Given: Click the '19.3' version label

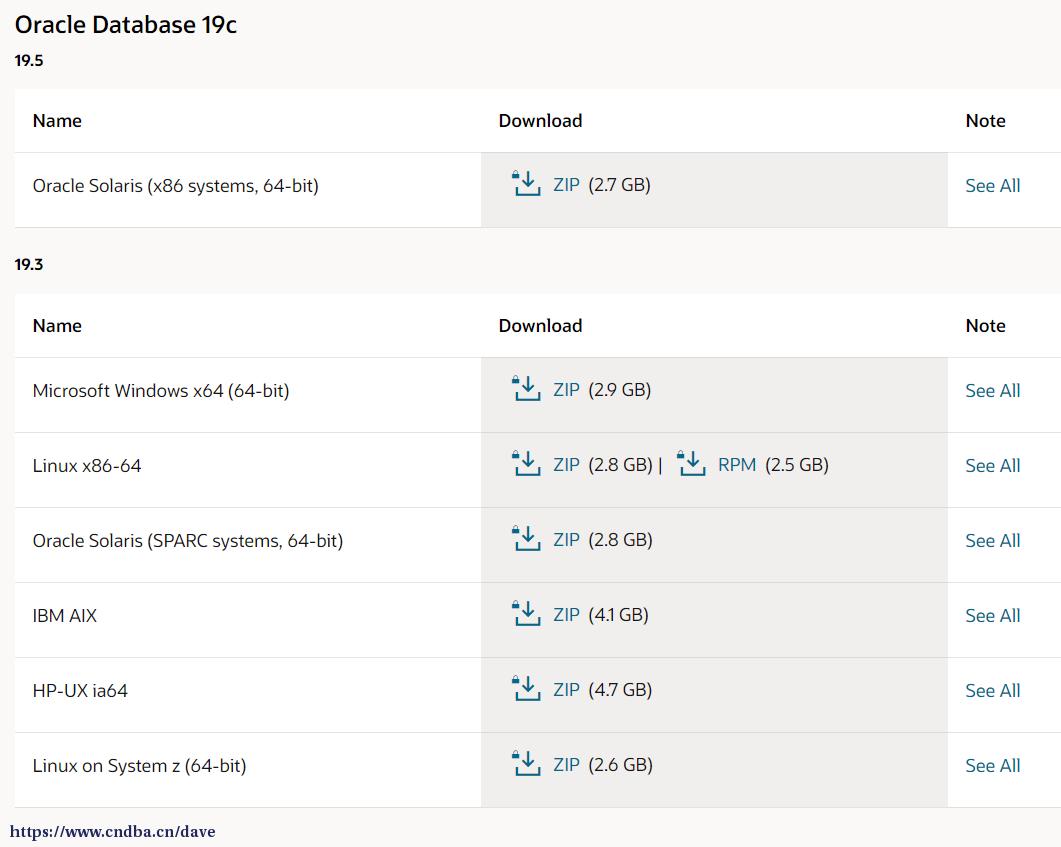Looking at the screenshot, I should [28, 265].
